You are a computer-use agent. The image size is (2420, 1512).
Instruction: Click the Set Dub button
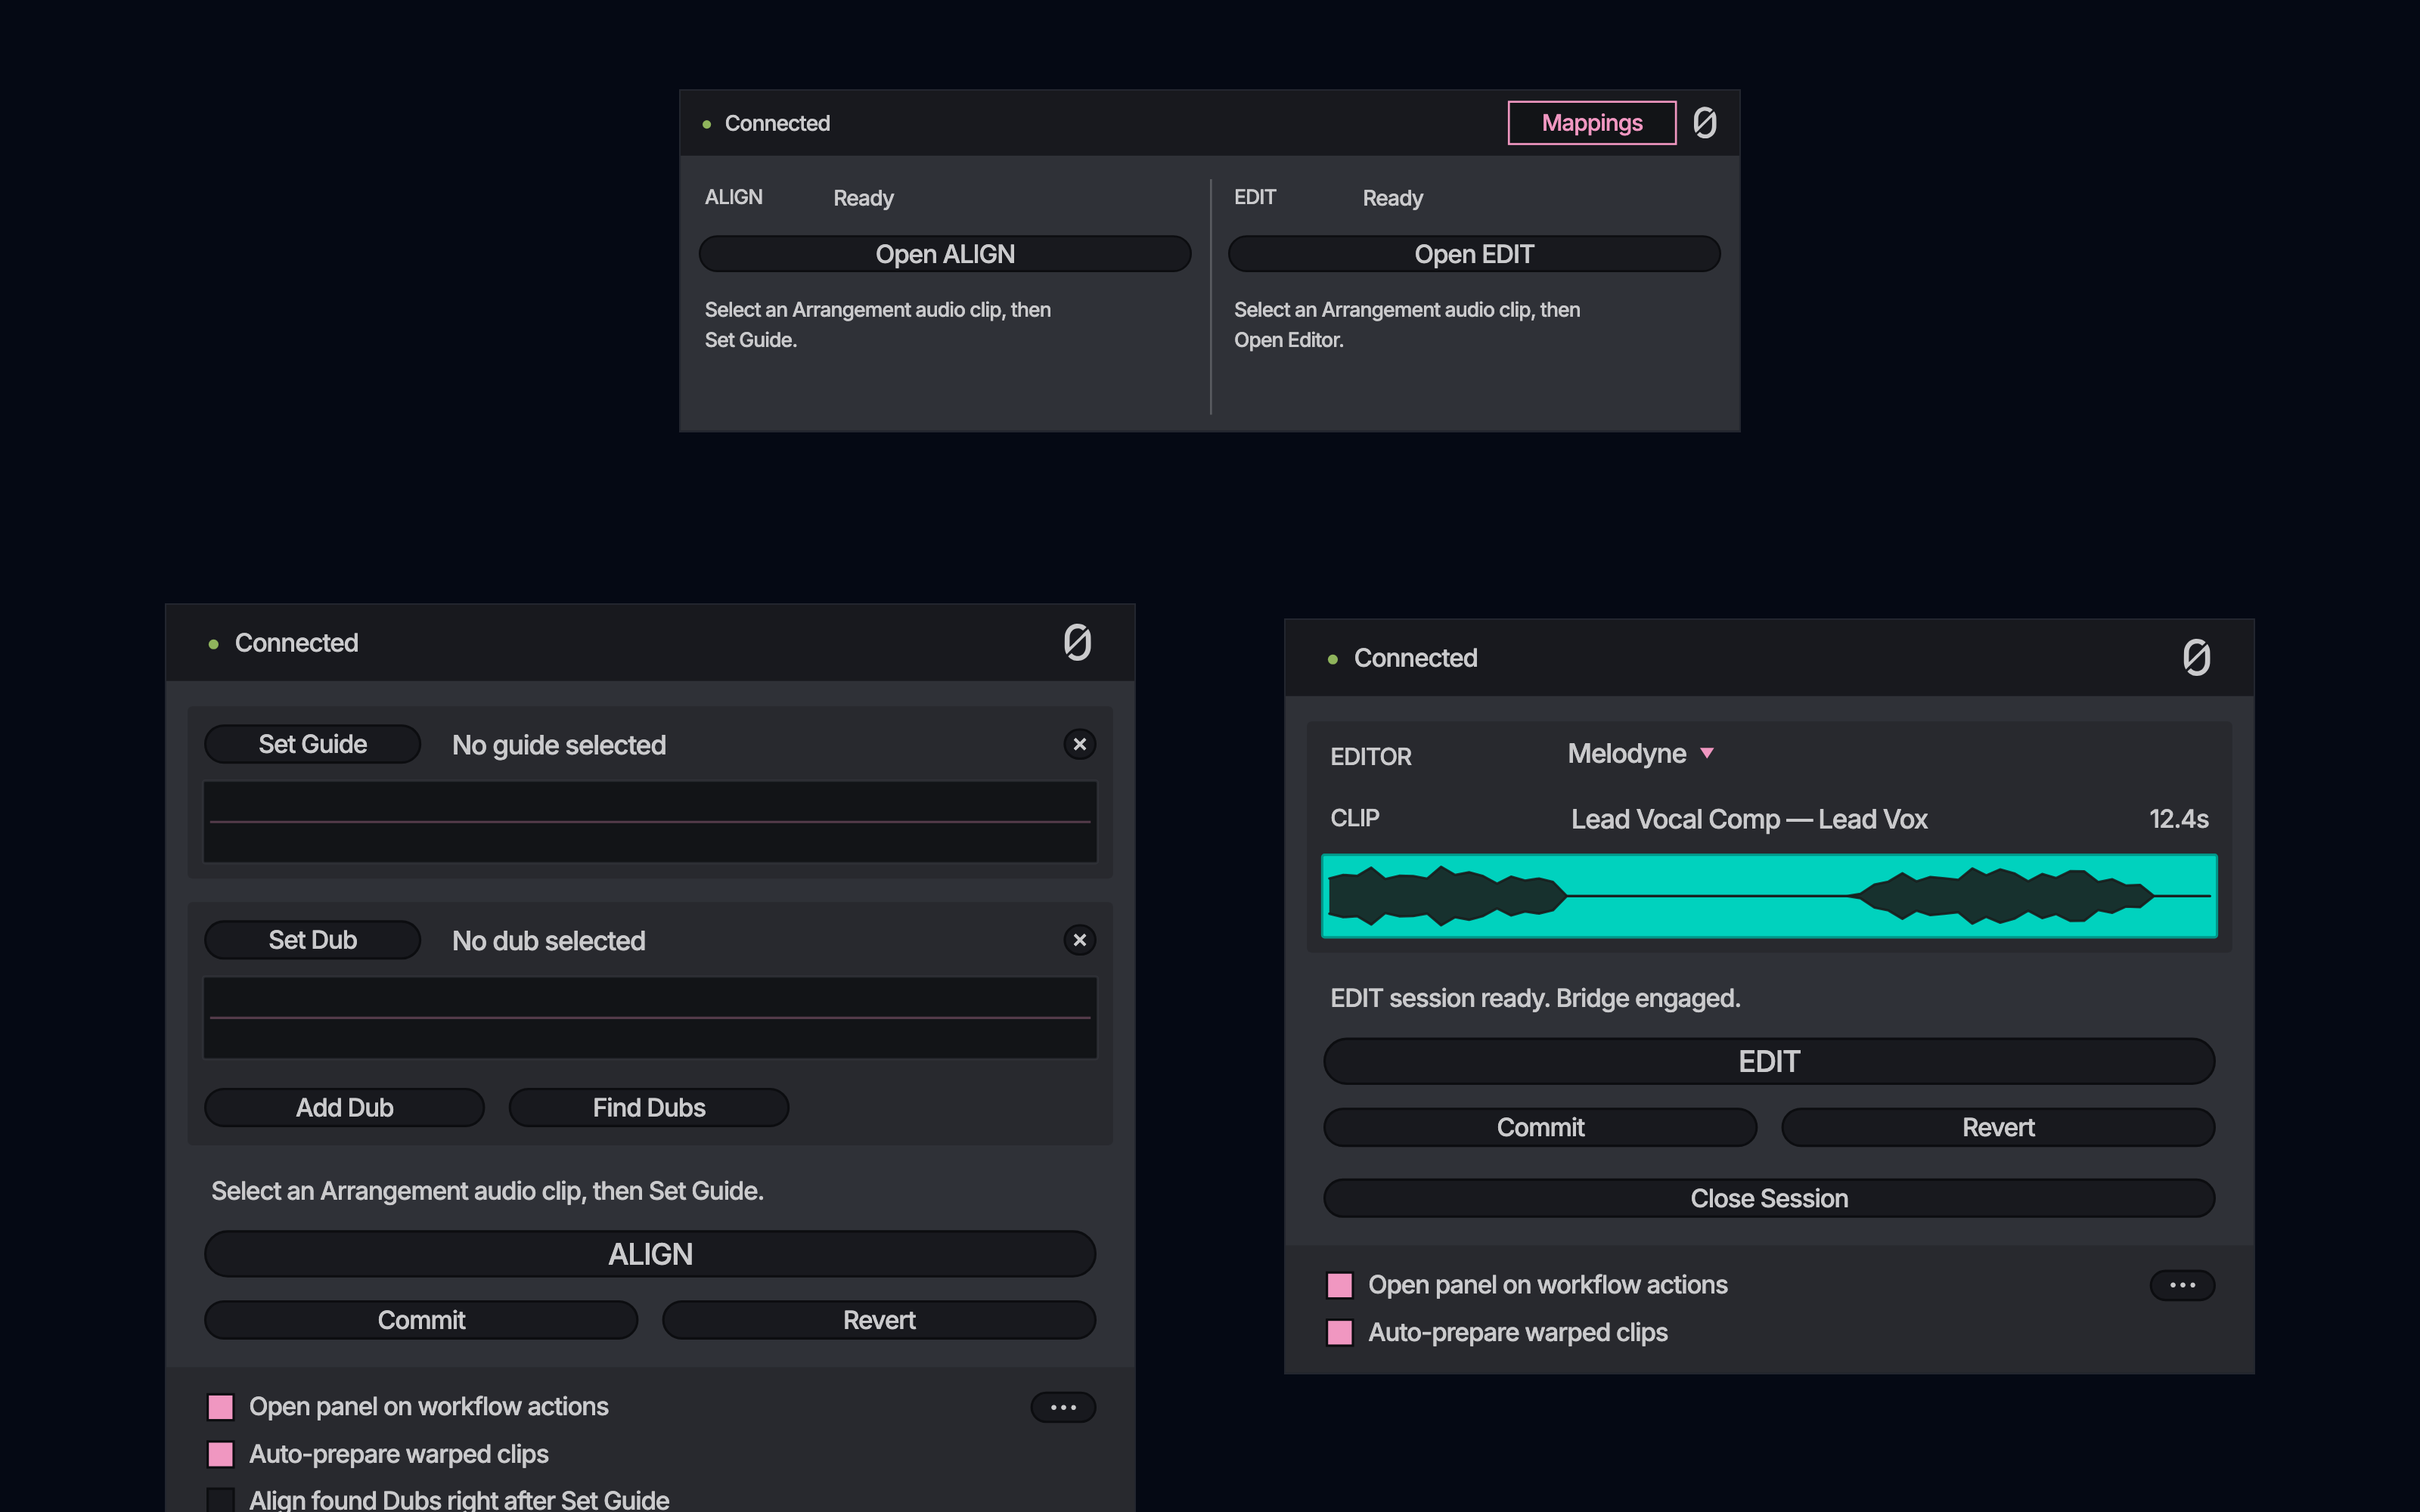point(312,940)
